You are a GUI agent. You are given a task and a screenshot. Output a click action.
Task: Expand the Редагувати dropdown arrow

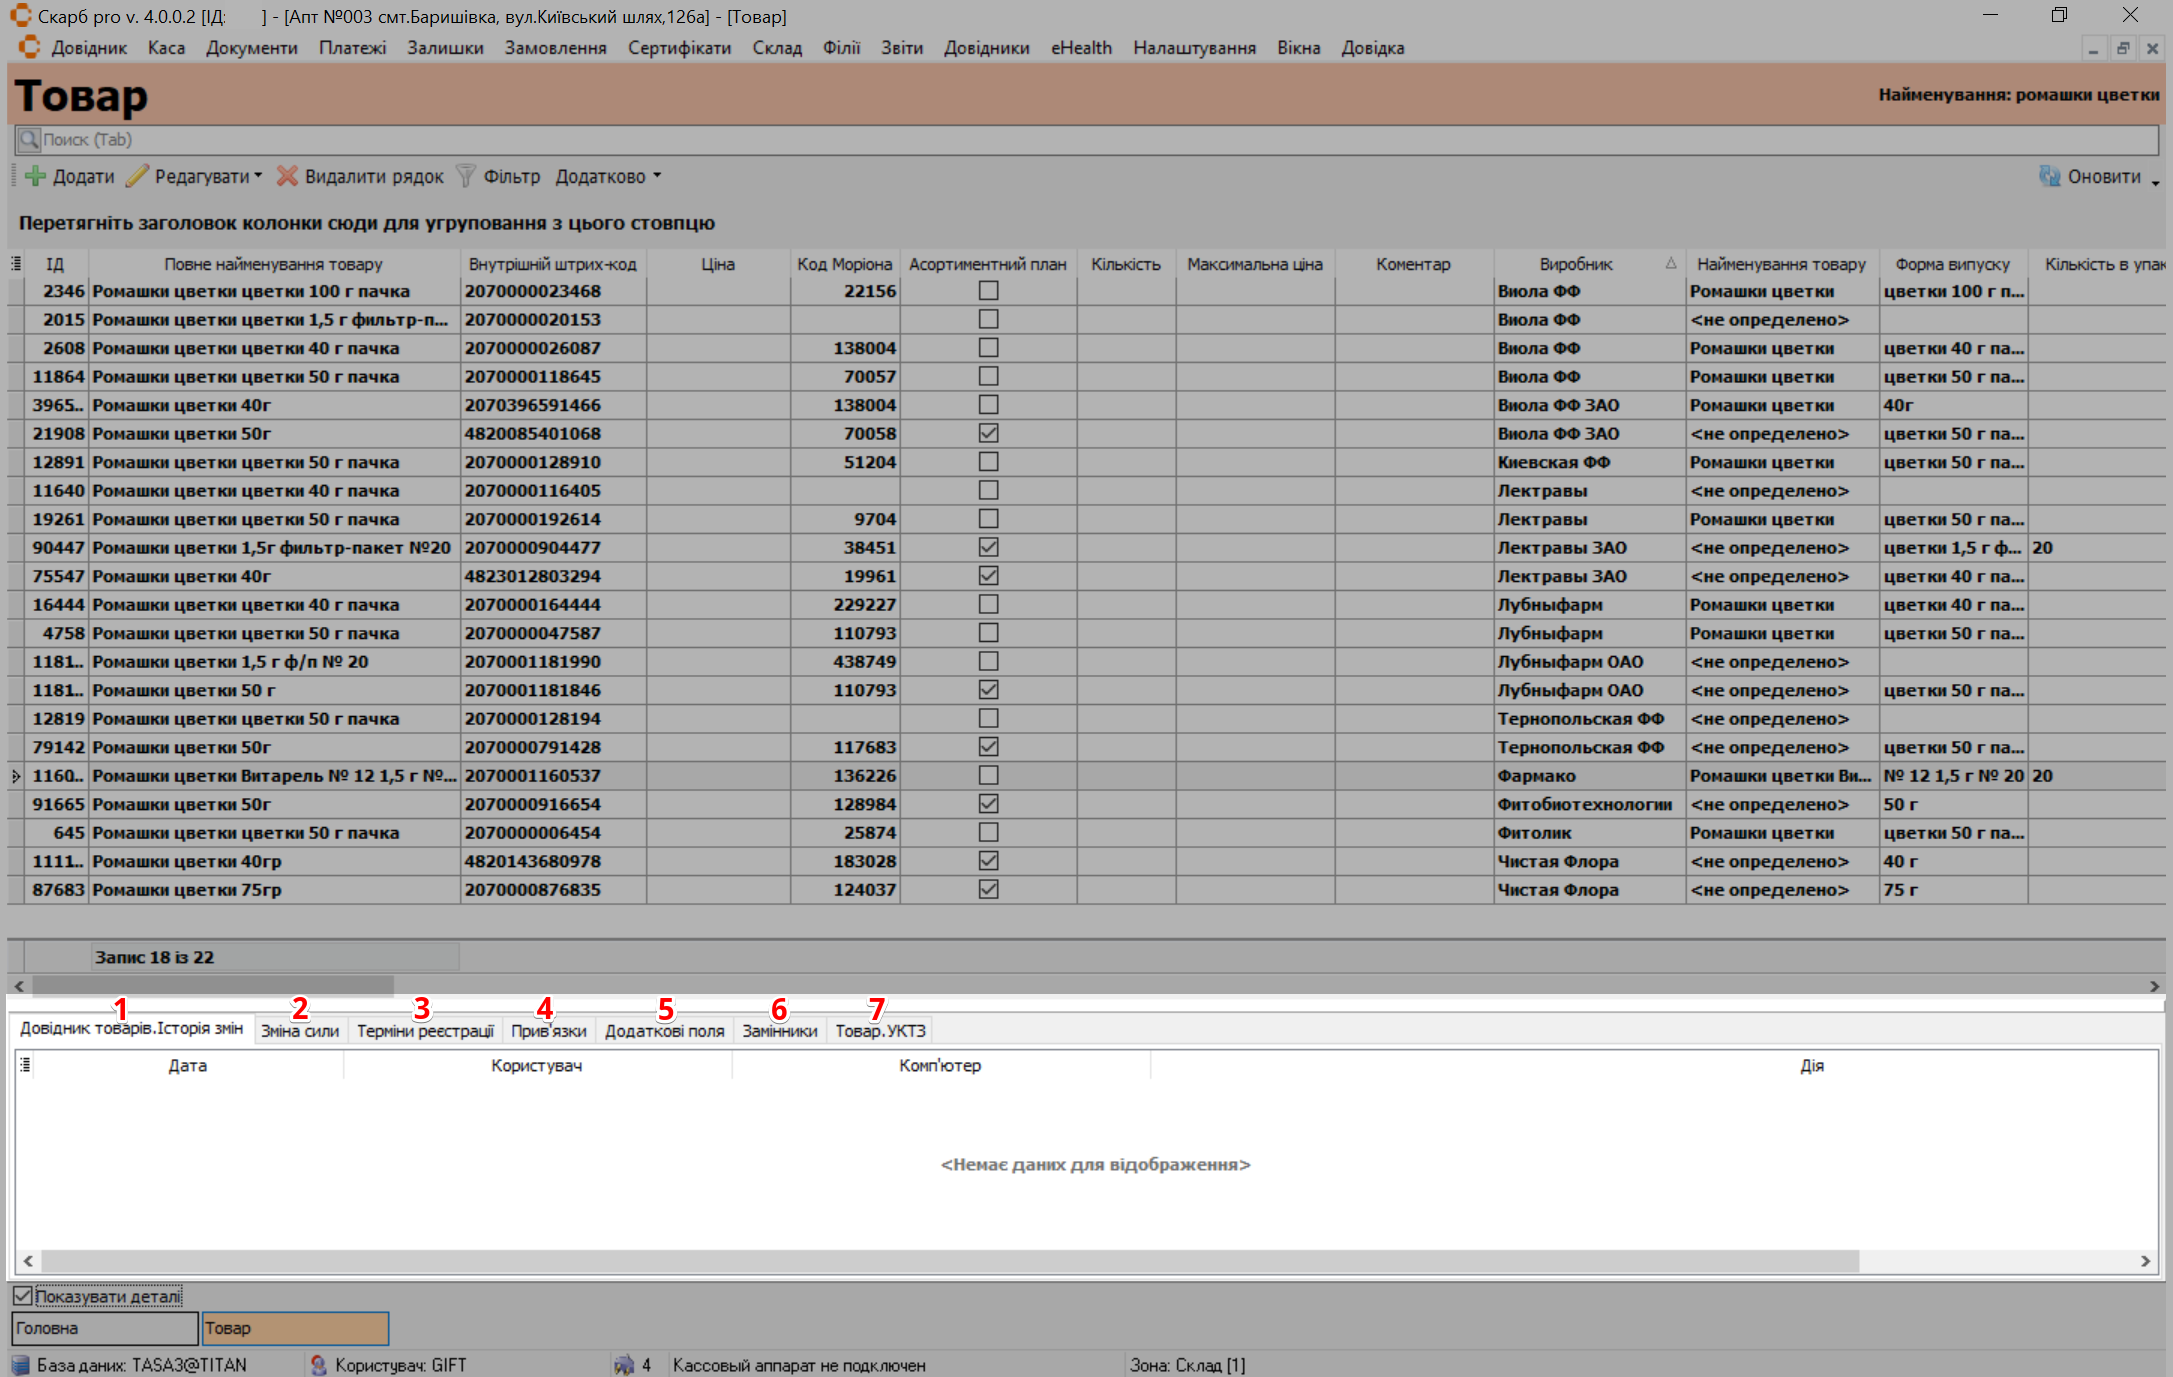pos(258,176)
